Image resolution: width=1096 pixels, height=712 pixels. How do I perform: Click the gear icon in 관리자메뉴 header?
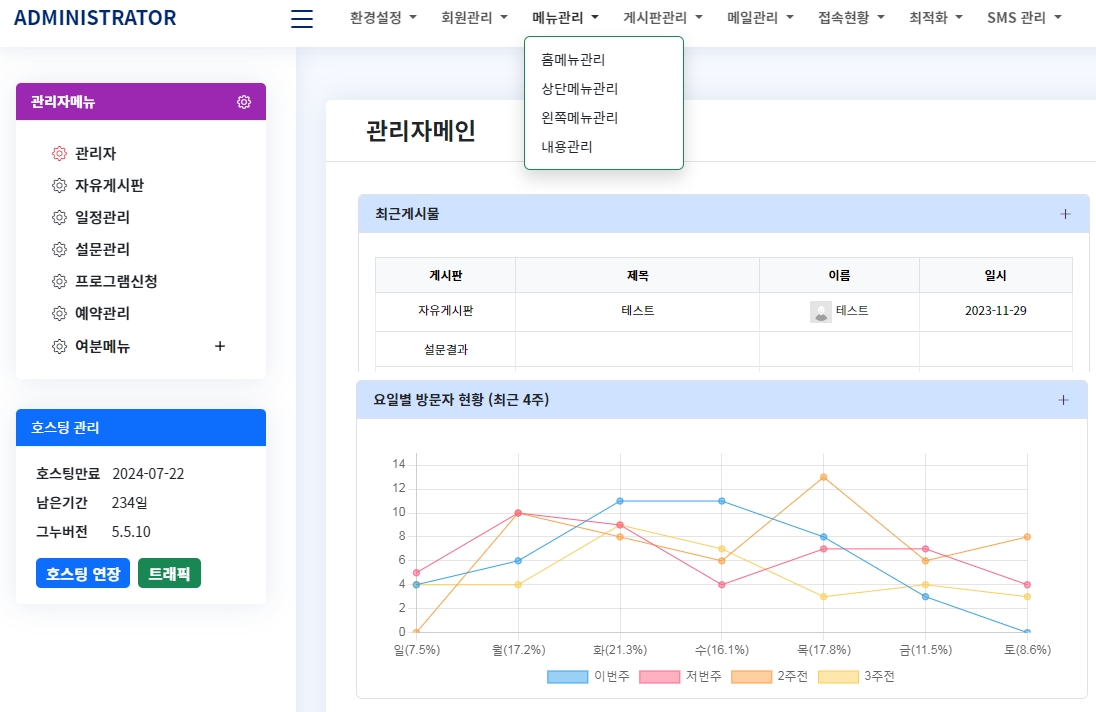pos(244,102)
